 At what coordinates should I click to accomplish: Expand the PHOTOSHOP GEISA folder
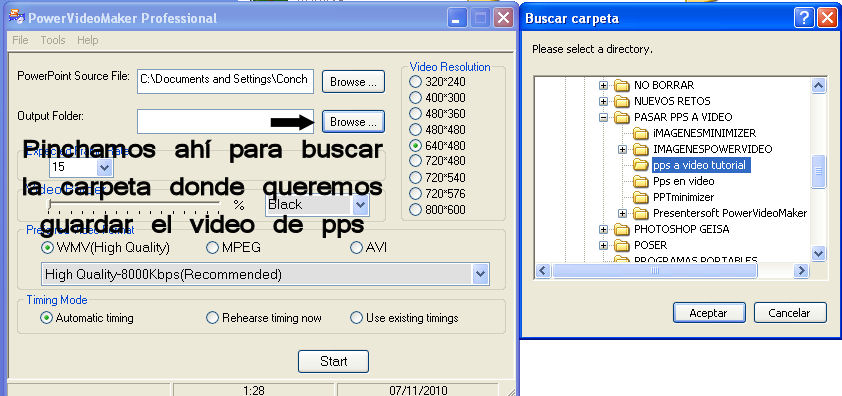pyautogui.click(x=604, y=229)
